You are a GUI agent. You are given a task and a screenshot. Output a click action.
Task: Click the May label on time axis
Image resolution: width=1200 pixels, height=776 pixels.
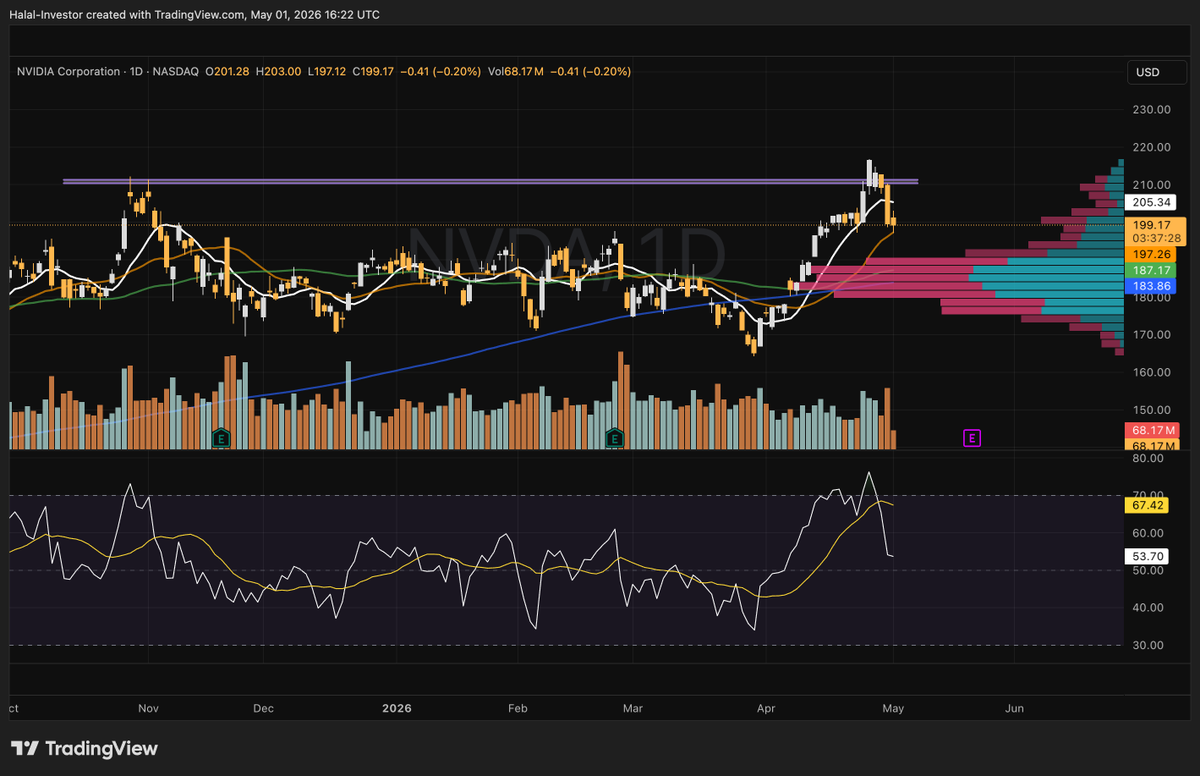point(893,708)
